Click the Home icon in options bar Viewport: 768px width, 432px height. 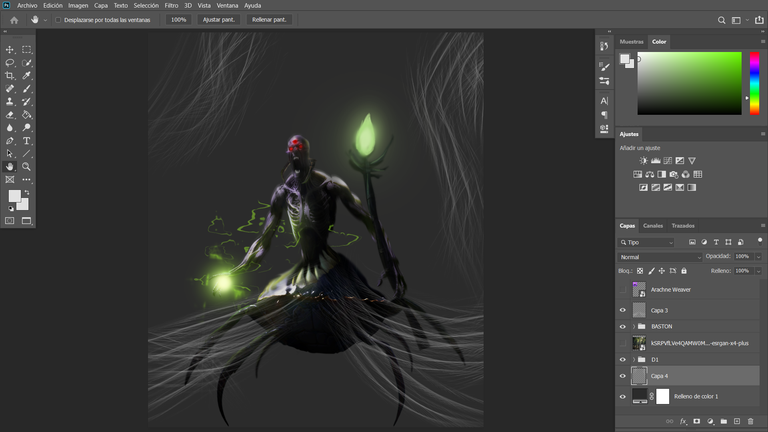14,20
